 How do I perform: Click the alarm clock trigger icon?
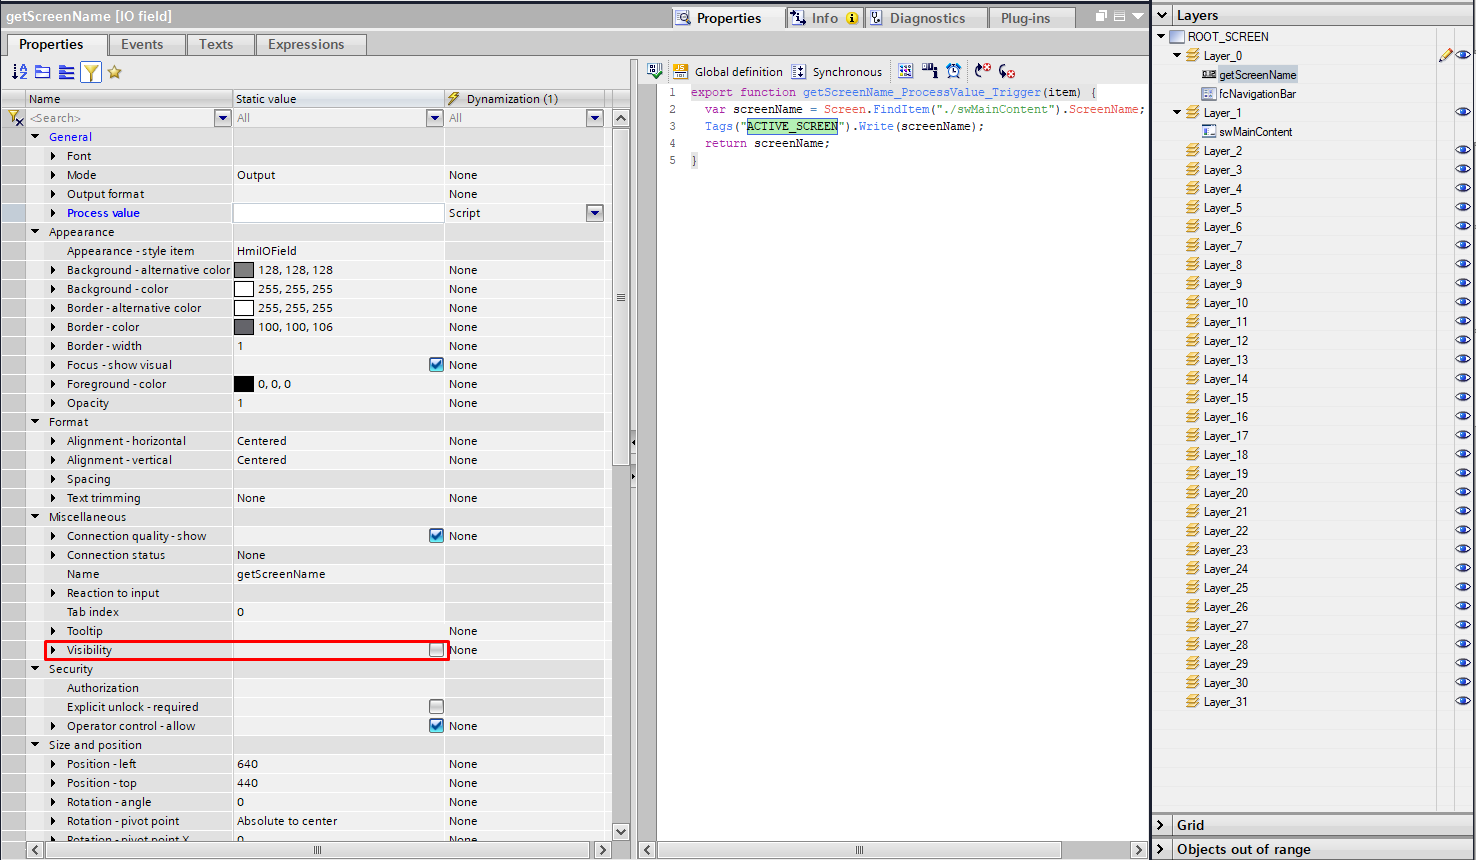pyautogui.click(x=954, y=71)
